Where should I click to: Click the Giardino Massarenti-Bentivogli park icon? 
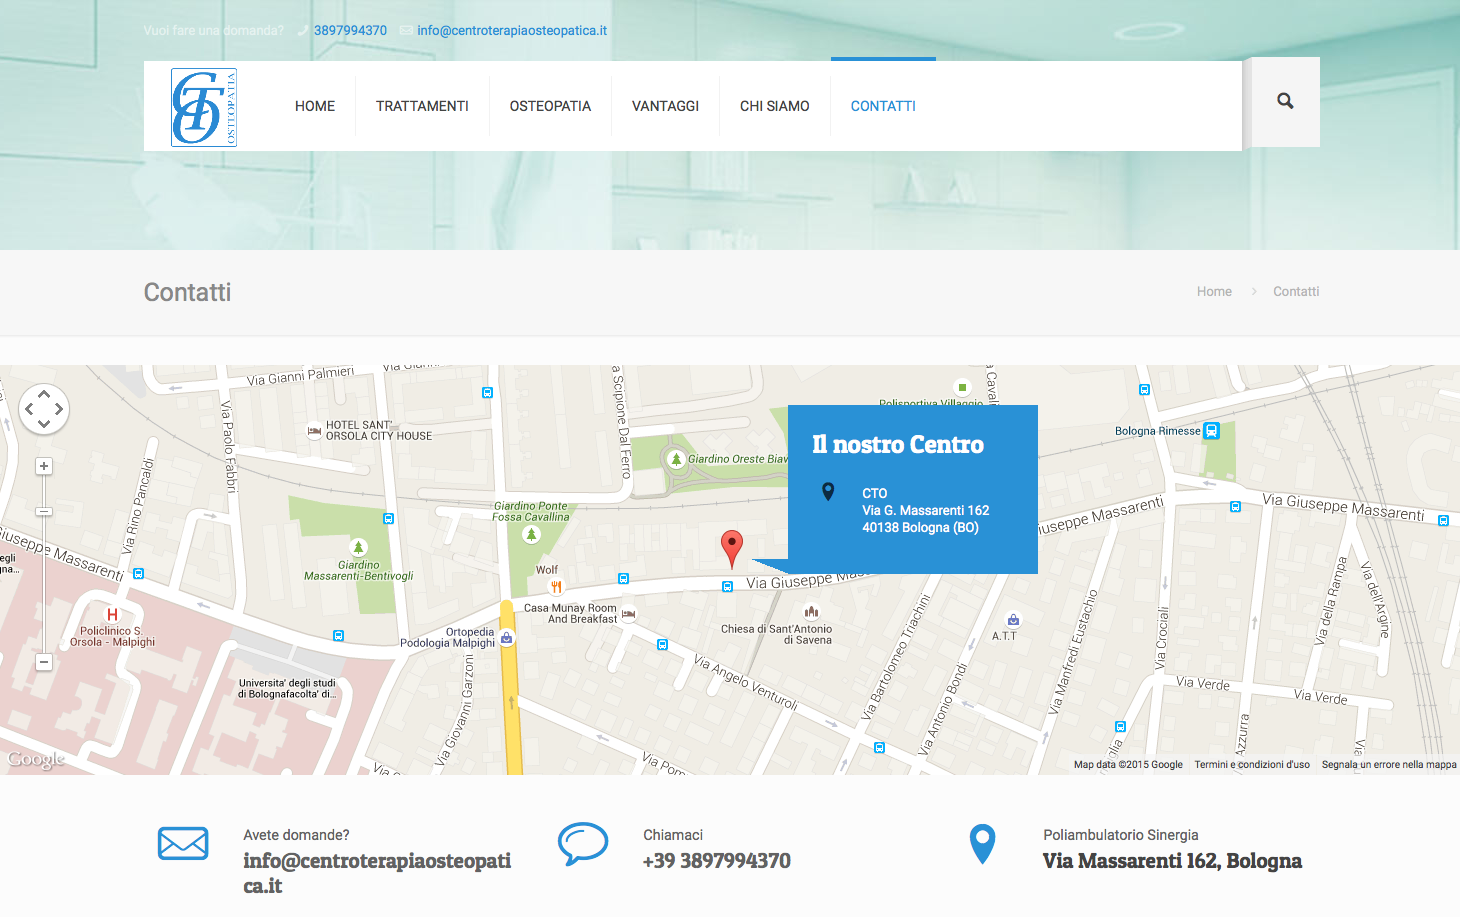[x=358, y=547]
